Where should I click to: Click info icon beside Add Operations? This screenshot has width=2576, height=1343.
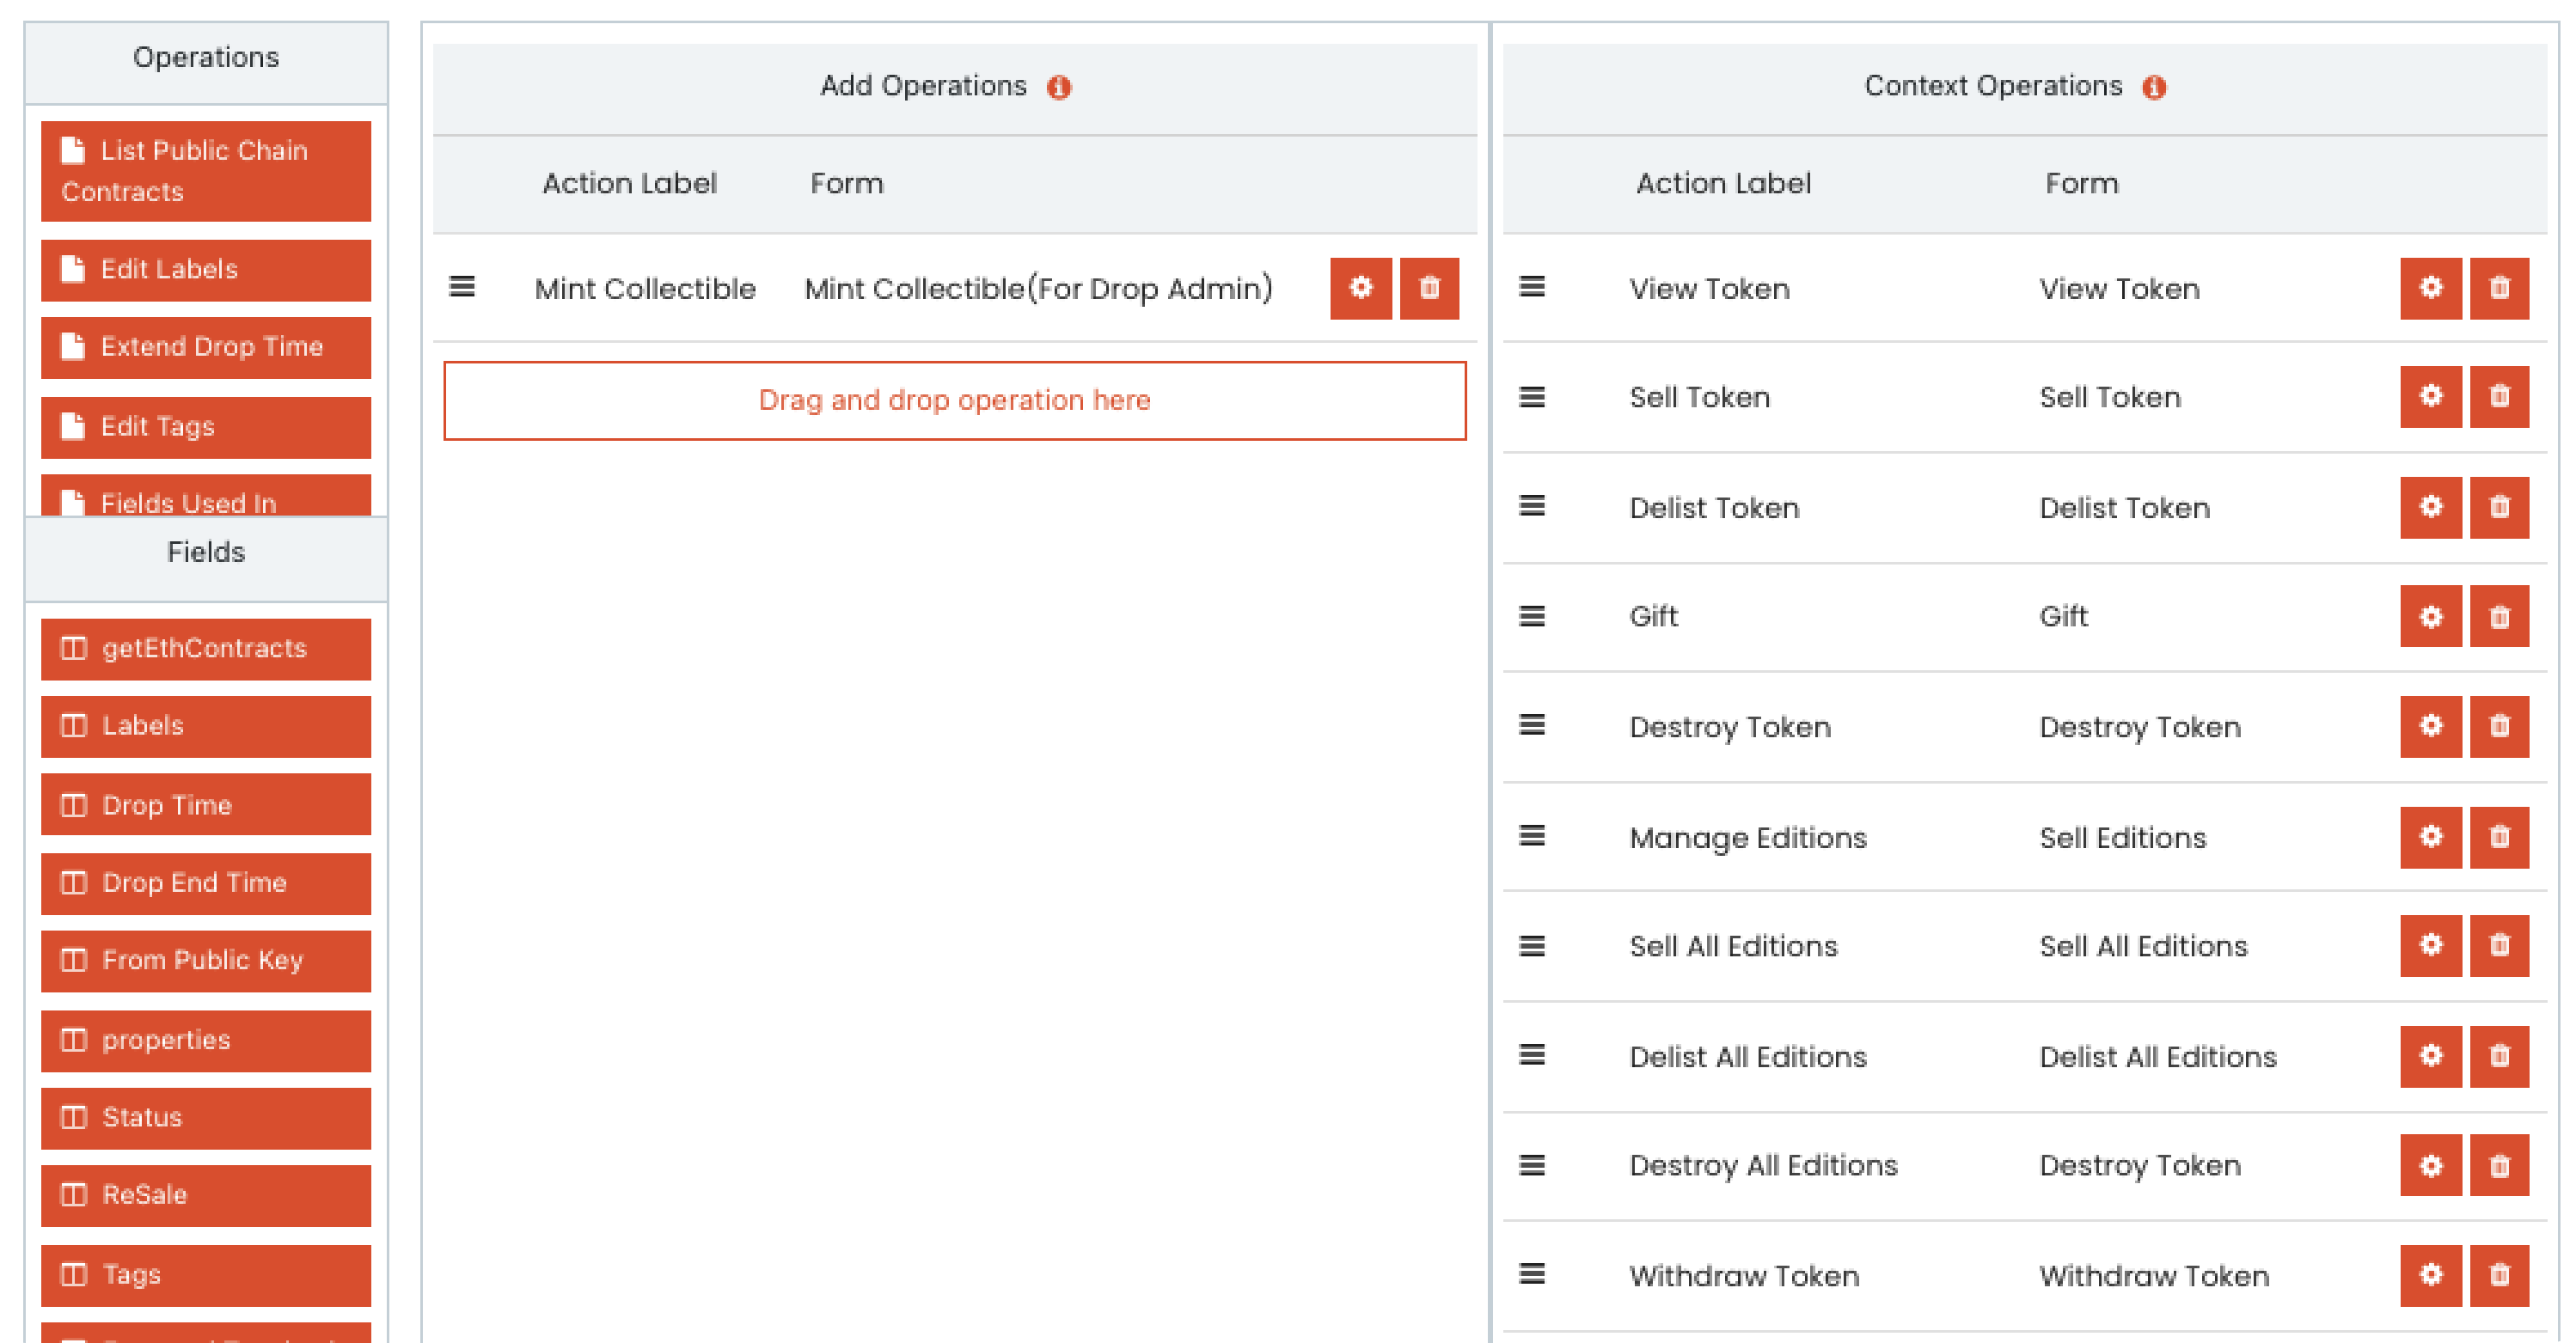(x=1059, y=88)
